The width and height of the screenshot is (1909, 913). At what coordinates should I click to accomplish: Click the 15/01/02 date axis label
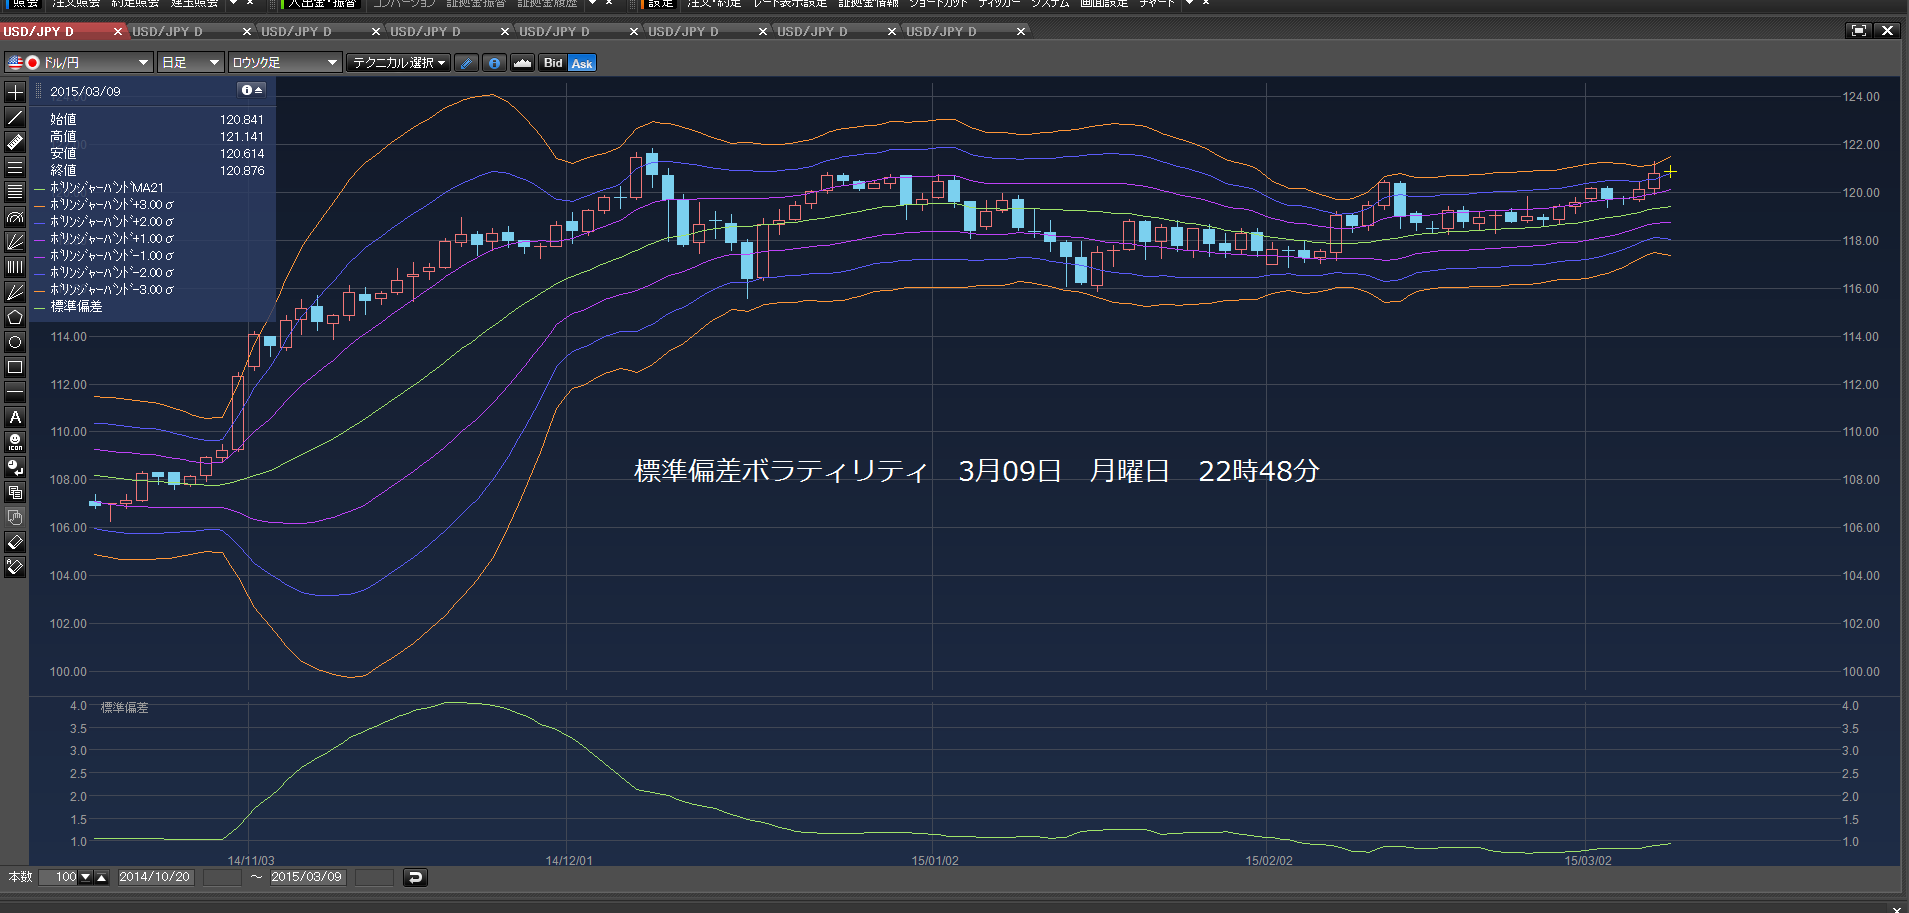point(934,861)
